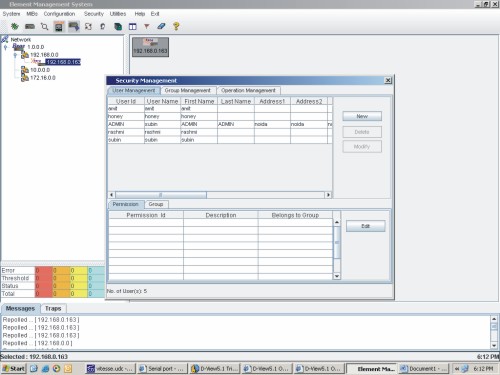Image resolution: width=500 pixels, height=375 pixels.
Task: Click the refresh arrows toolbar icon
Action: click(x=88, y=26)
